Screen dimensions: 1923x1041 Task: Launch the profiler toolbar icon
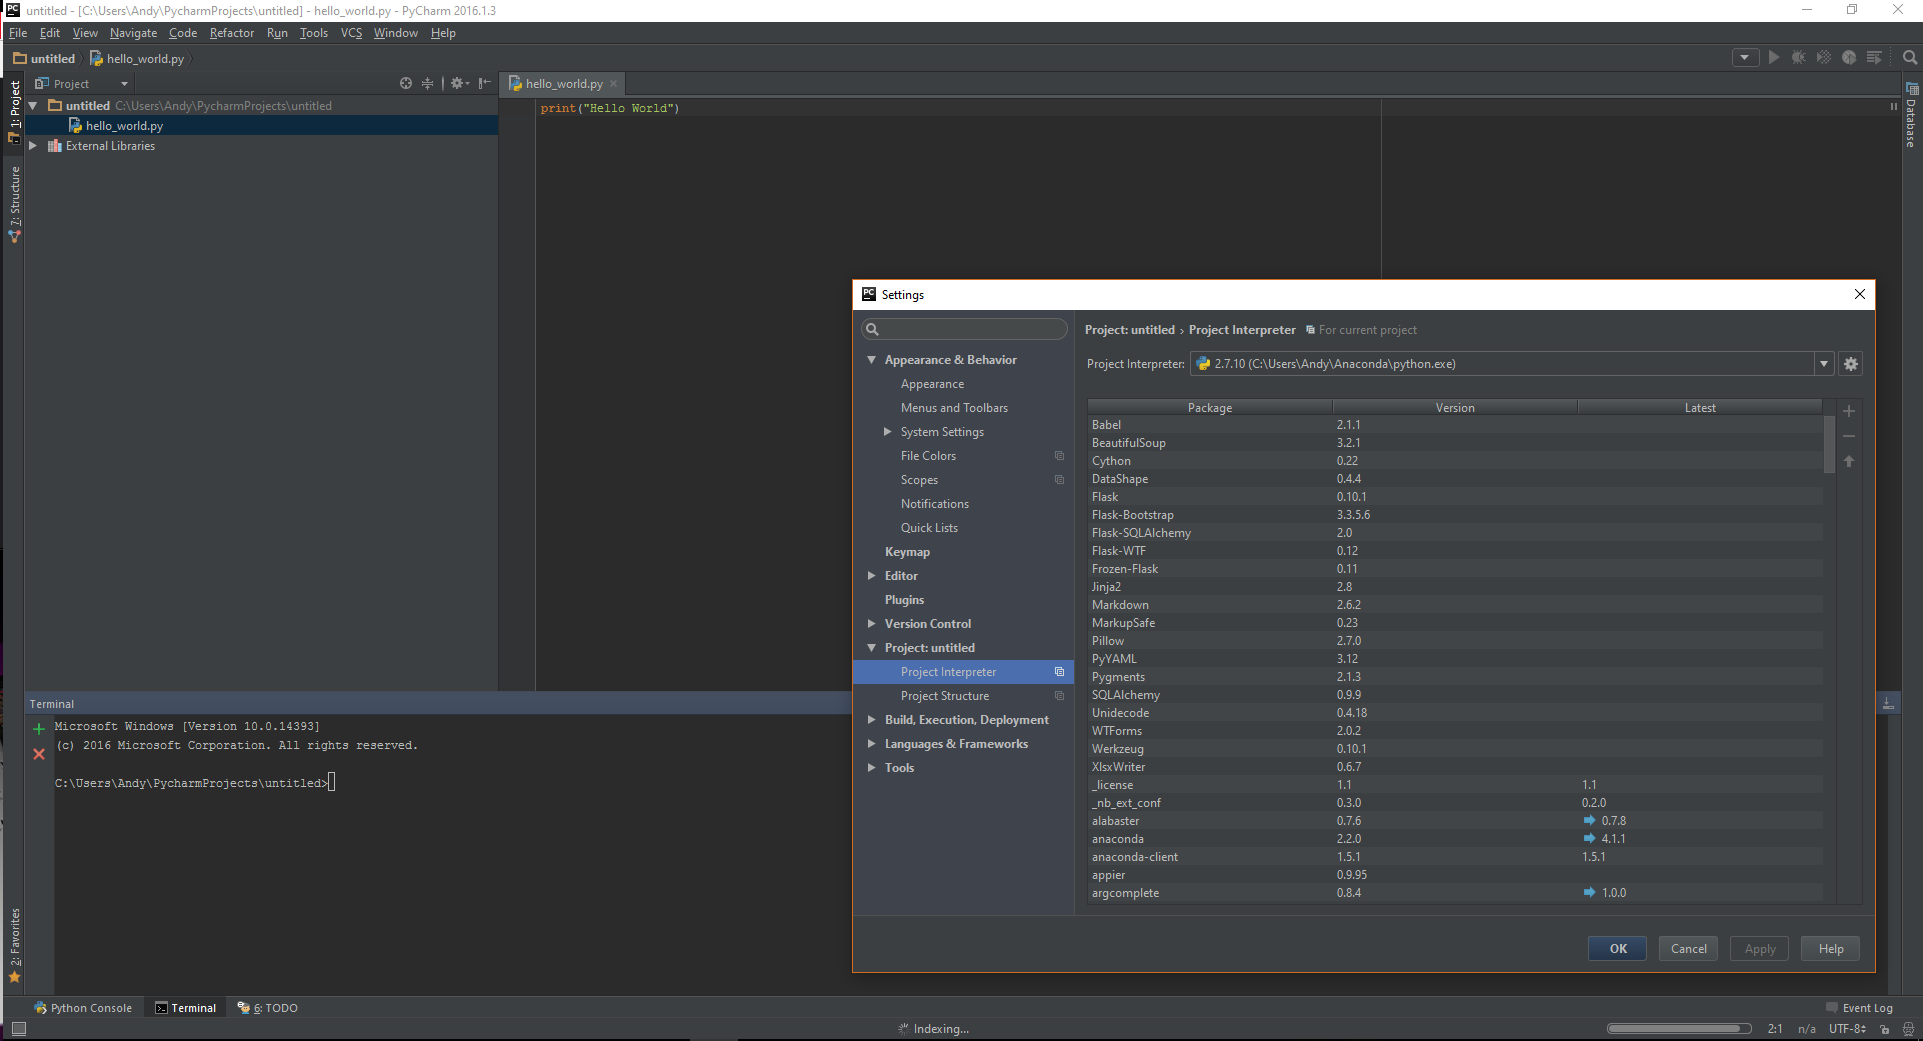pyautogui.click(x=1849, y=58)
